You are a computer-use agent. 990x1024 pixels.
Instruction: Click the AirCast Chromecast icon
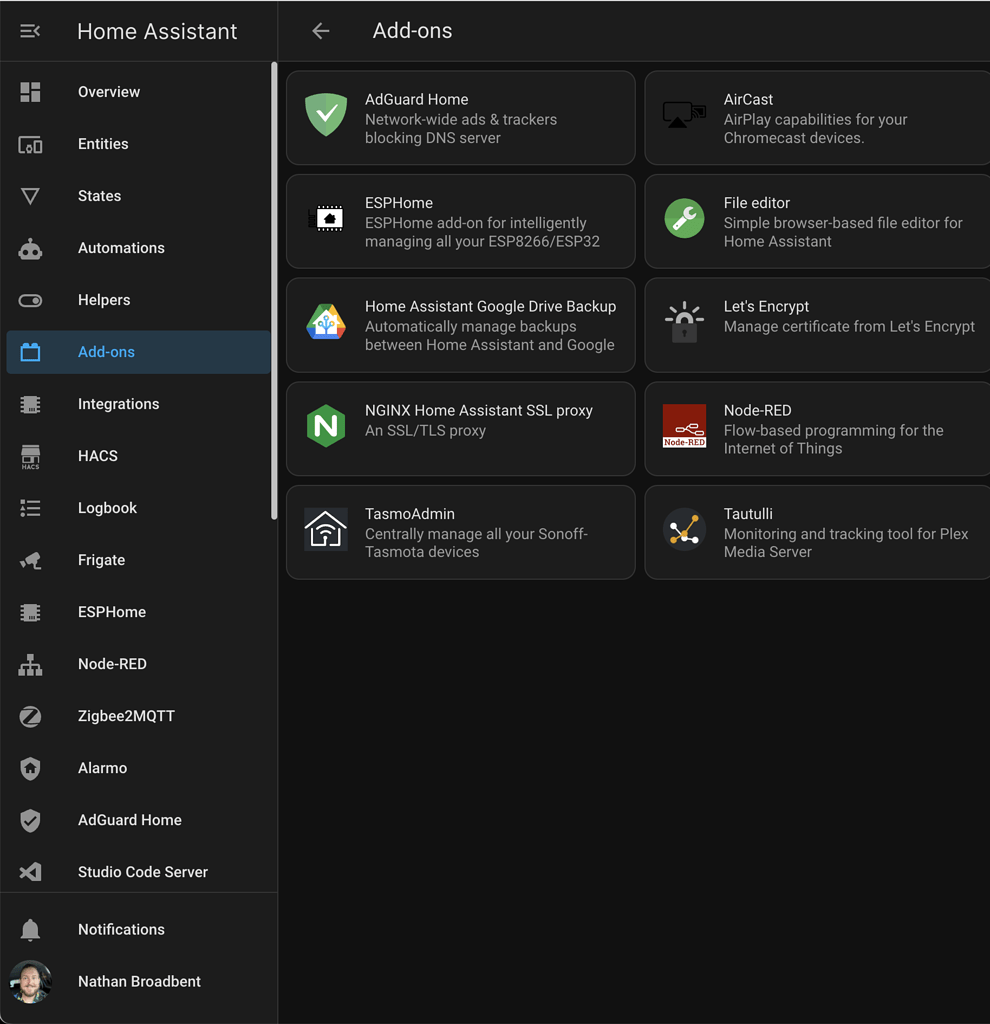point(684,115)
